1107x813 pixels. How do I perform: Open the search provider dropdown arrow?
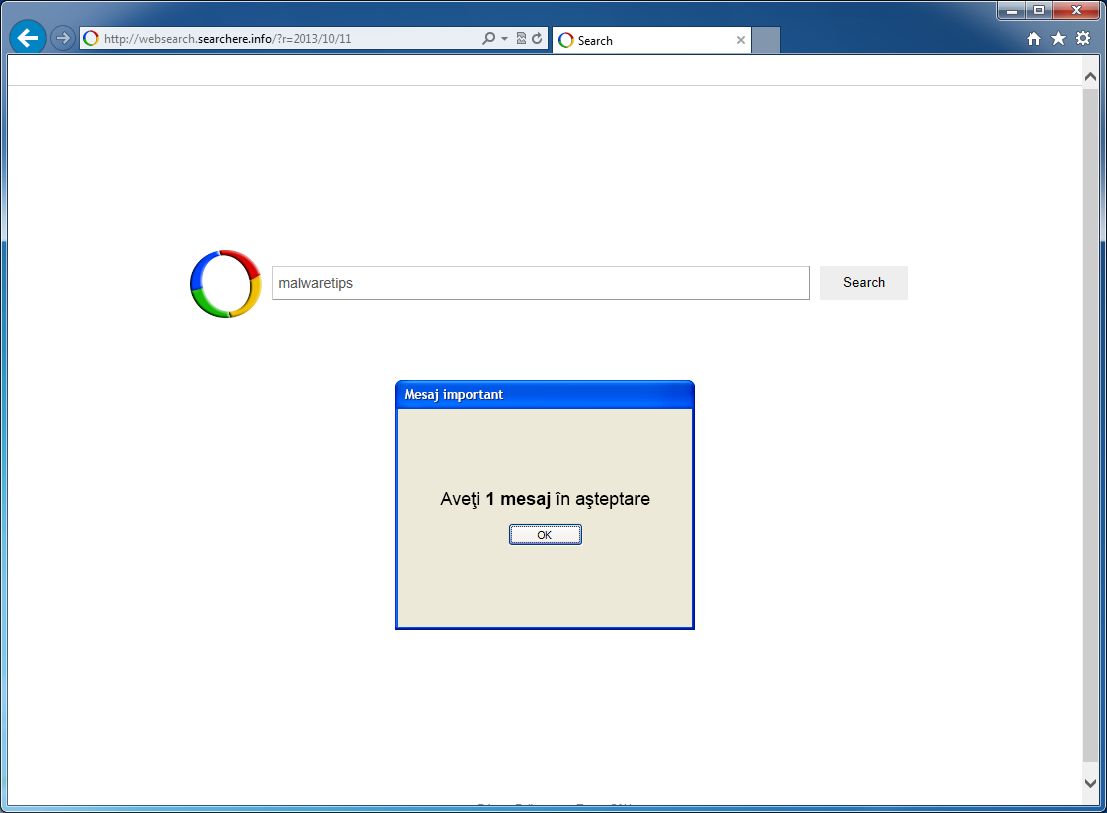click(x=502, y=37)
